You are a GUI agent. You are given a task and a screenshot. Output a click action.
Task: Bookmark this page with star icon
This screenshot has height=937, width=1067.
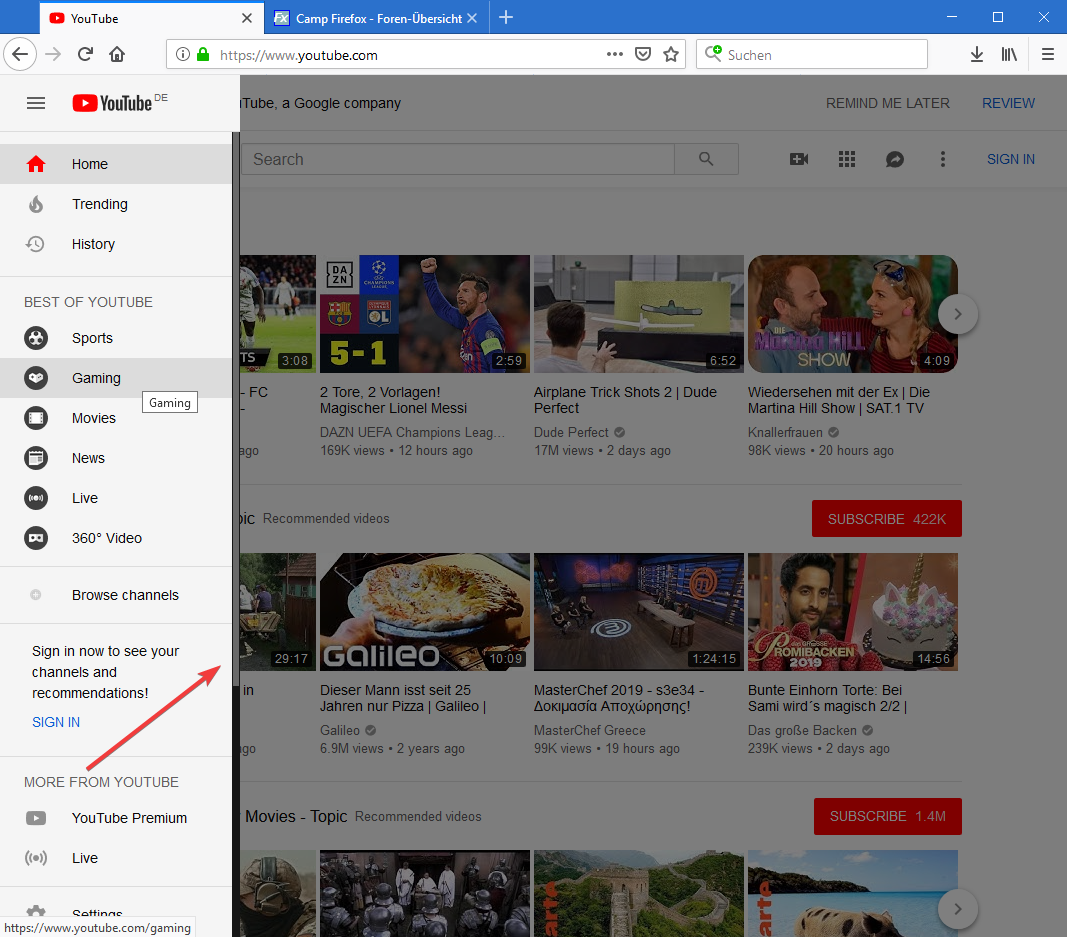(x=671, y=55)
